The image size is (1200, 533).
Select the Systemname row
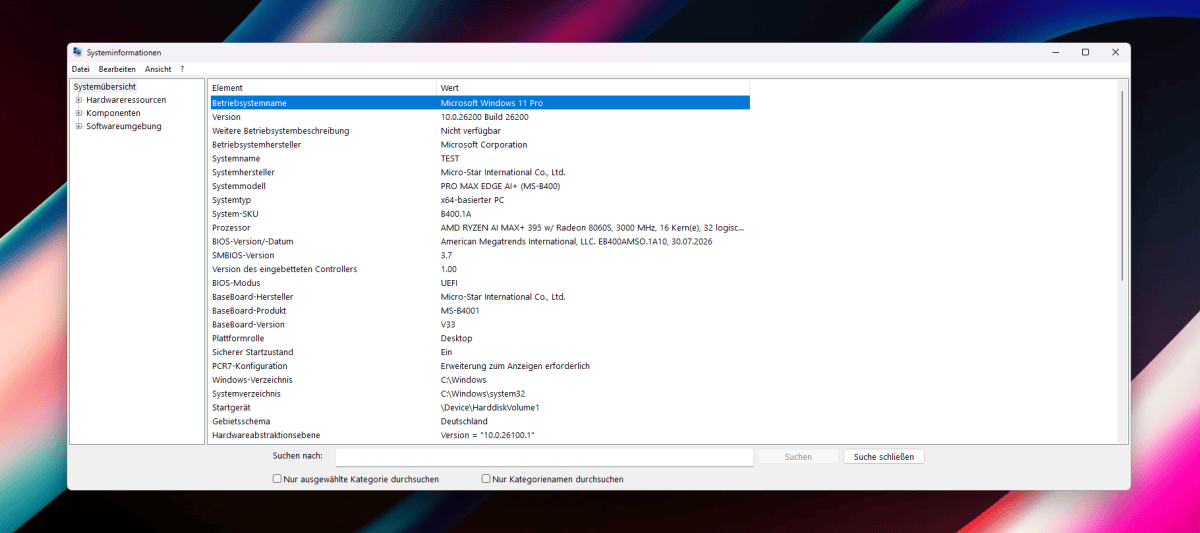(x=479, y=158)
